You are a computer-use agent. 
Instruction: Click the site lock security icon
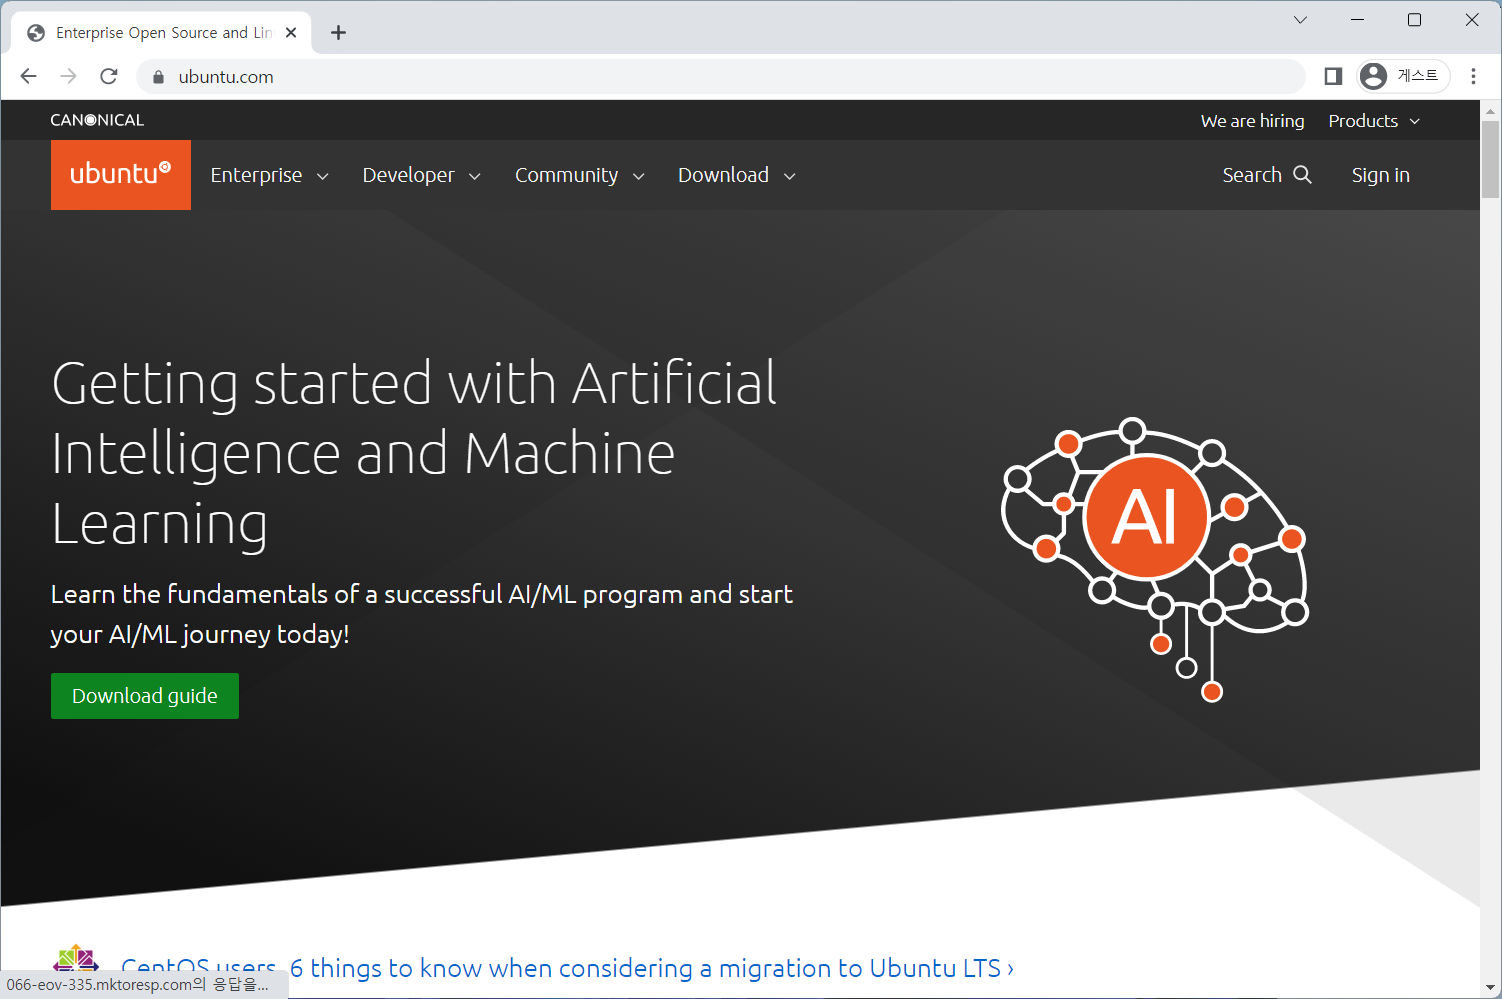tap(158, 77)
